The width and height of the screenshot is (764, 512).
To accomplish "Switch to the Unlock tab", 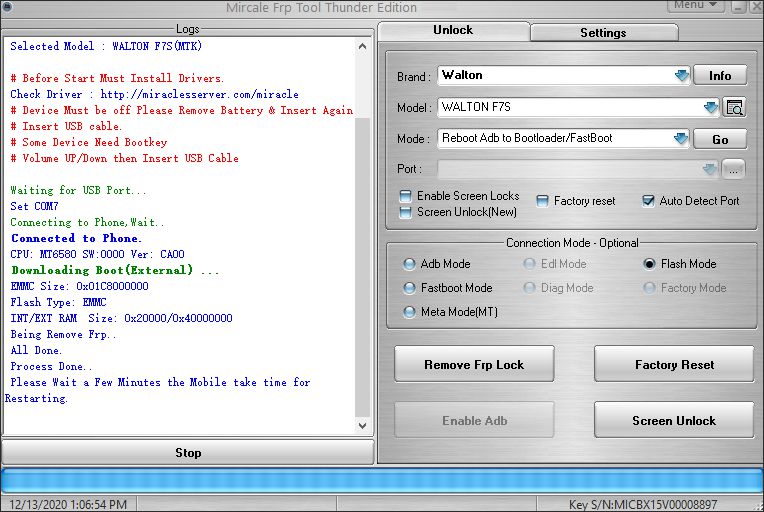I will click(453, 30).
